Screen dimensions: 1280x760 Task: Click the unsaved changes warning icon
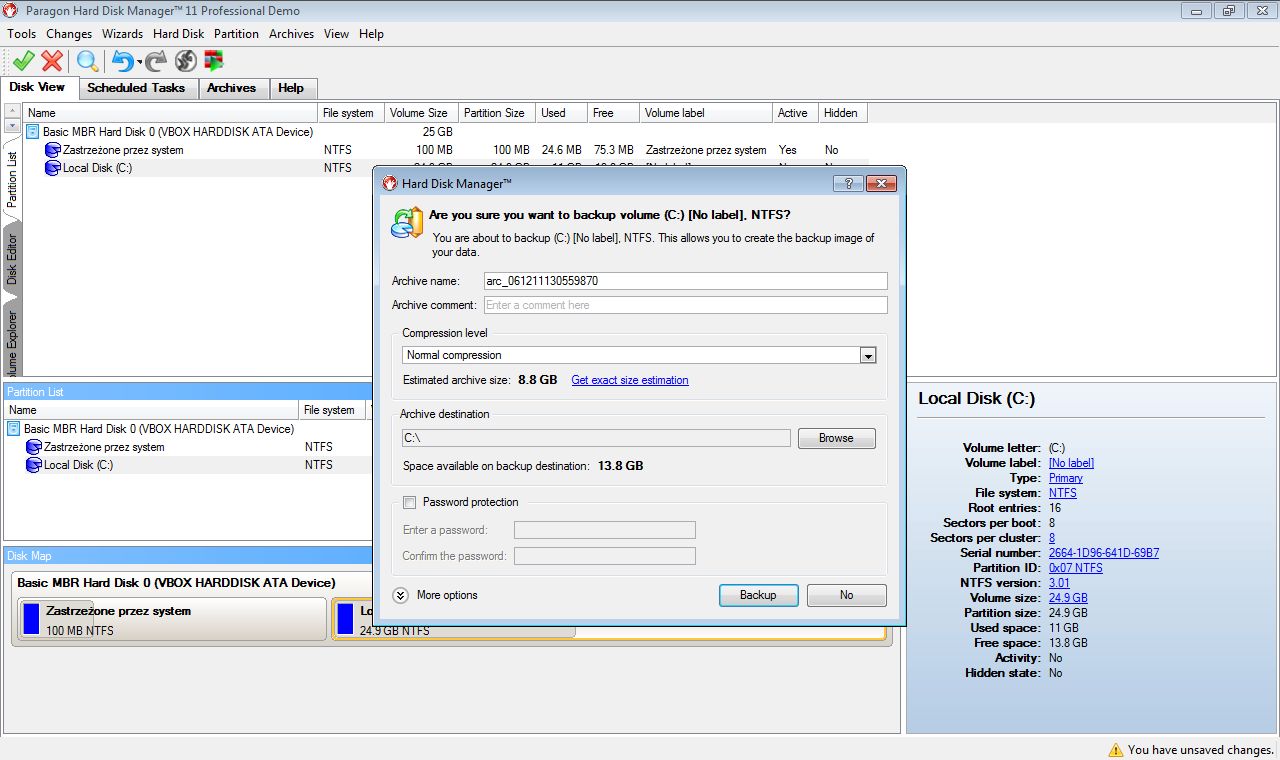pyautogui.click(x=1116, y=750)
